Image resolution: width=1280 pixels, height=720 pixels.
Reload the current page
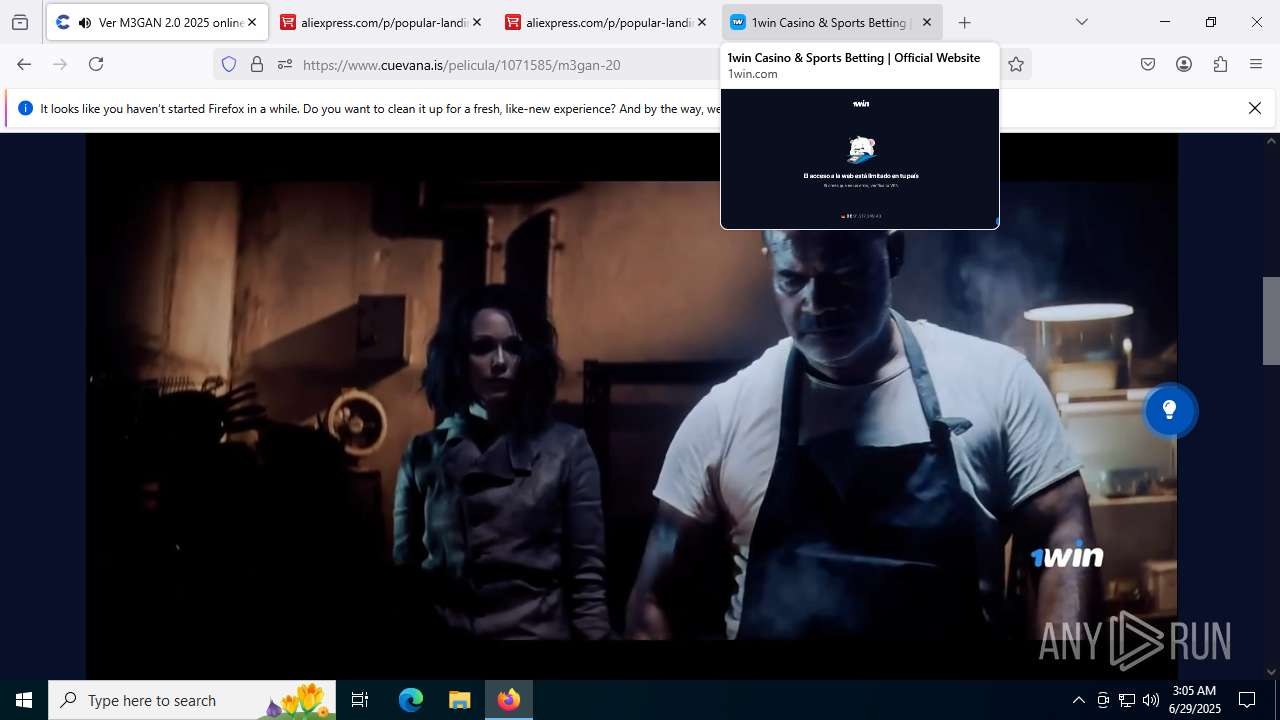(x=96, y=64)
